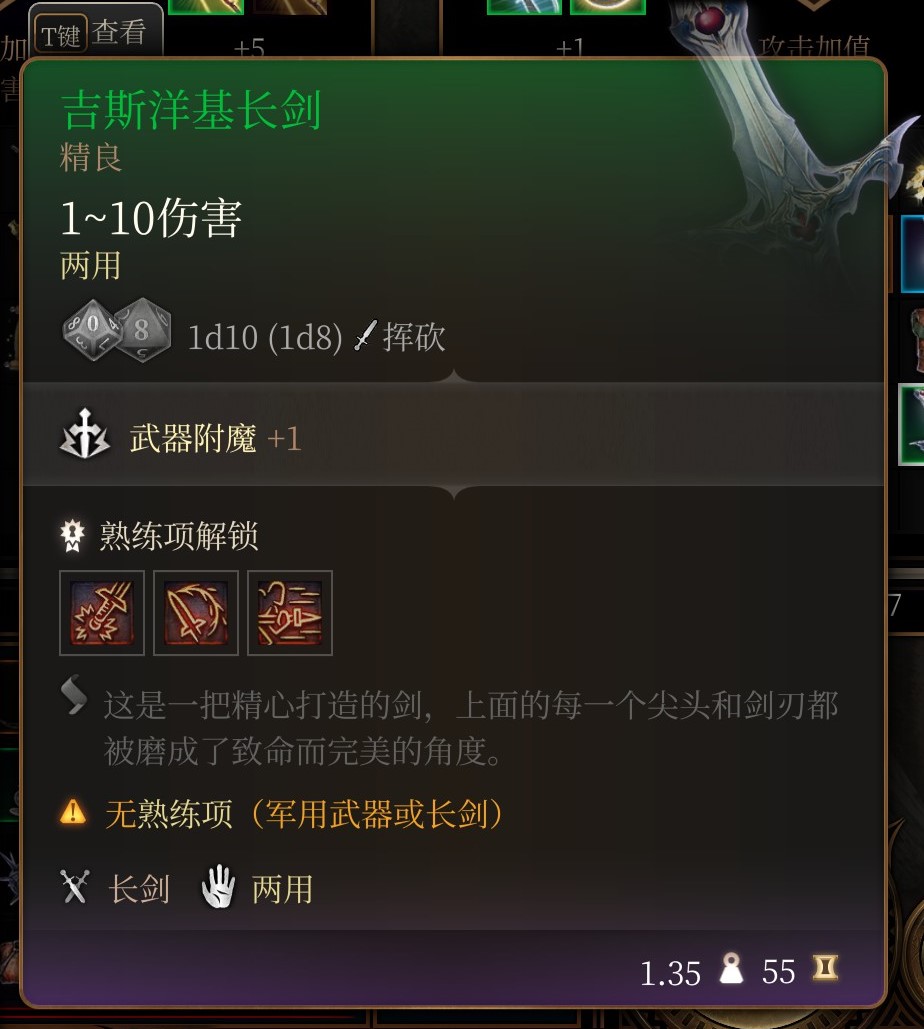The height and width of the screenshot is (1029, 924).
Task: Click the crossed swords 长剑 icon
Action: pos(74,887)
